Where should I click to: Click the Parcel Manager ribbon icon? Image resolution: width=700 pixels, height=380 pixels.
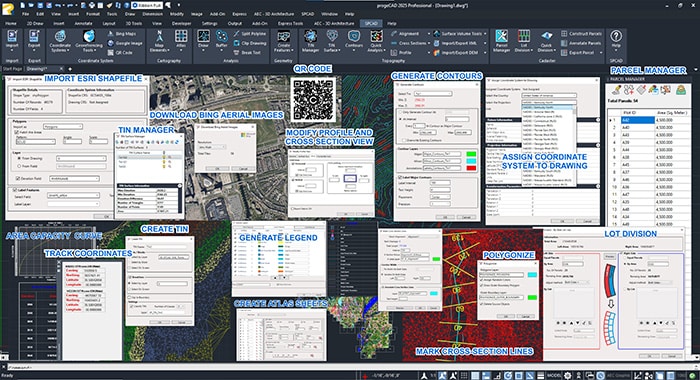(x=501, y=41)
